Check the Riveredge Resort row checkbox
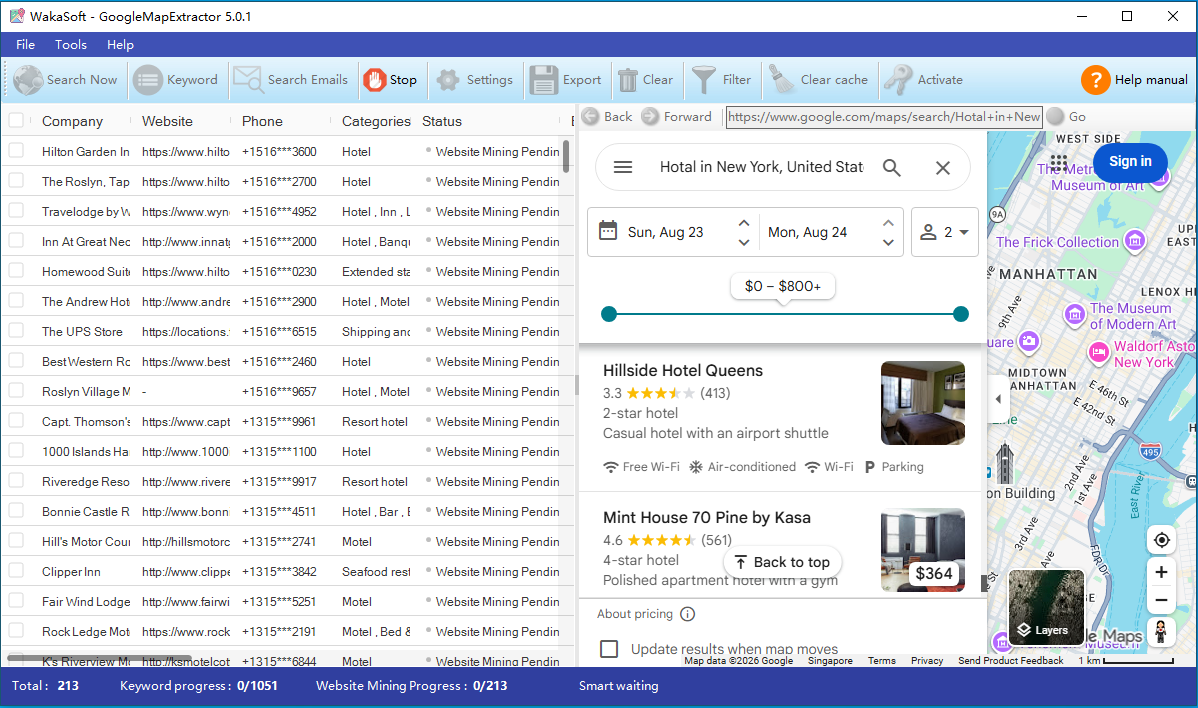1198x708 pixels. tap(16, 481)
